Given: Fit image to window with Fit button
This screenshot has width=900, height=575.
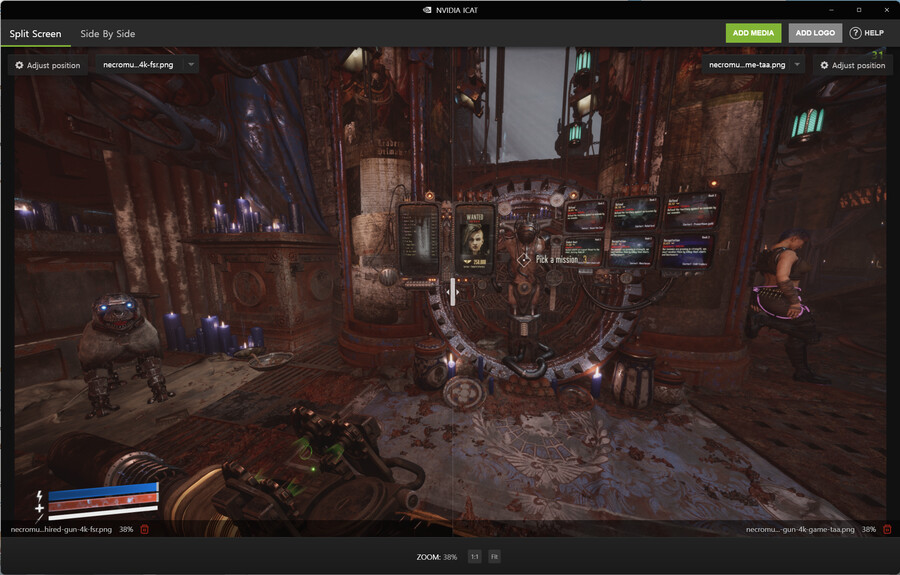Looking at the screenshot, I should (x=494, y=557).
